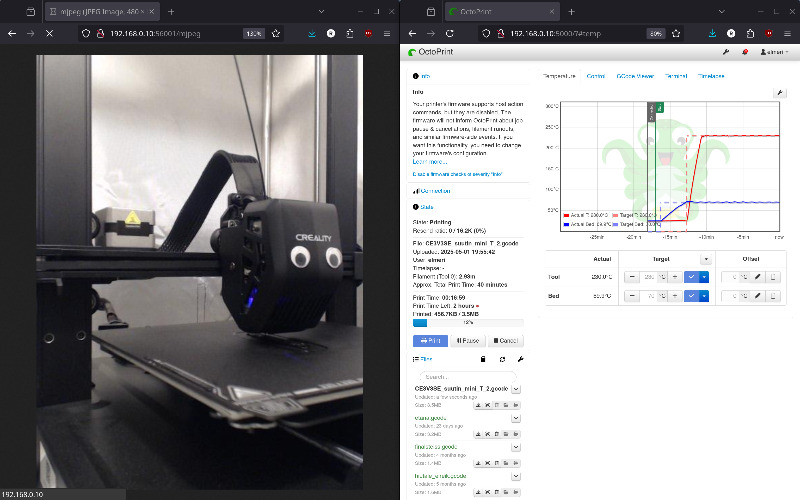The width and height of the screenshot is (800, 500).
Task: Switch to the Terminal tab
Action: click(x=676, y=76)
